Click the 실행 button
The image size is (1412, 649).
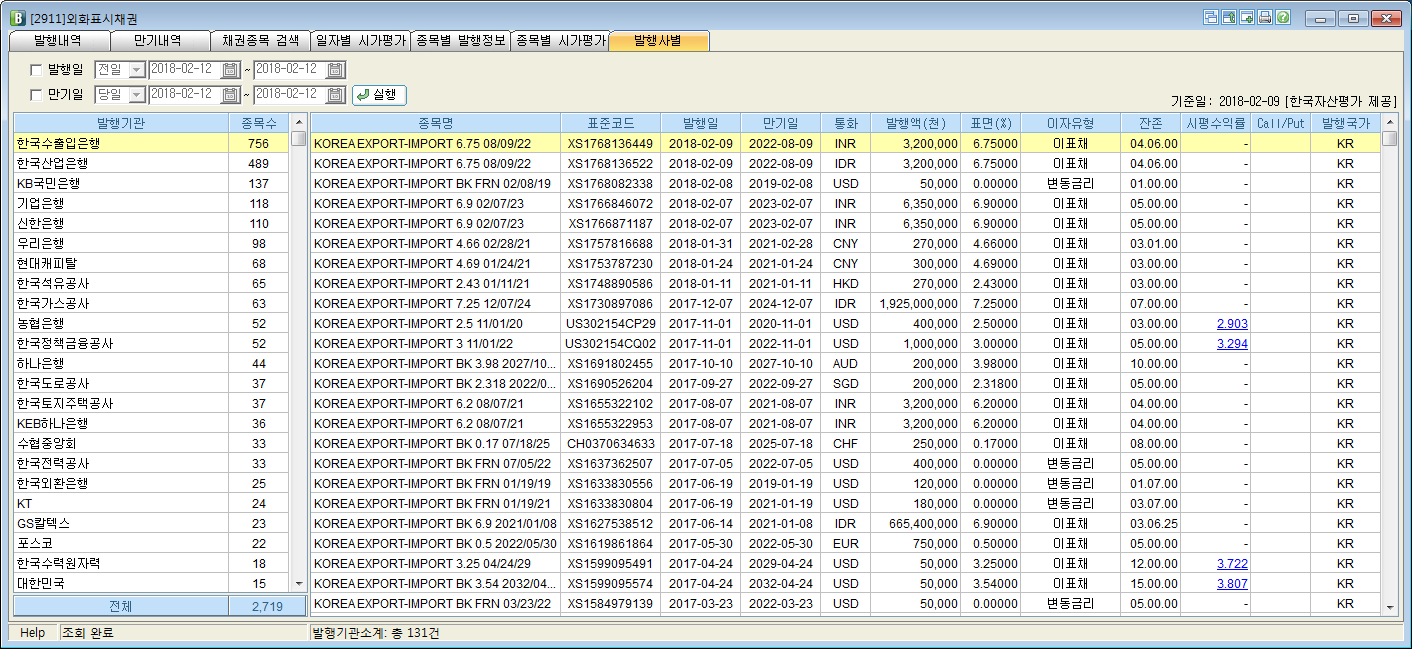[x=379, y=95]
